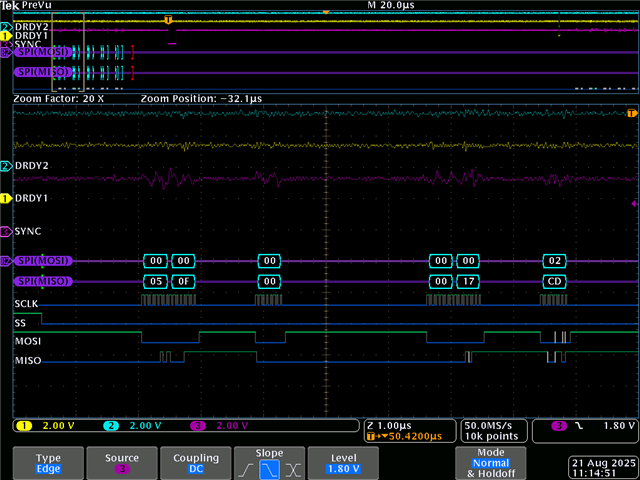Open the trigger Type Edge menu
Viewport: 640px width, 480px height.
point(48,463)
